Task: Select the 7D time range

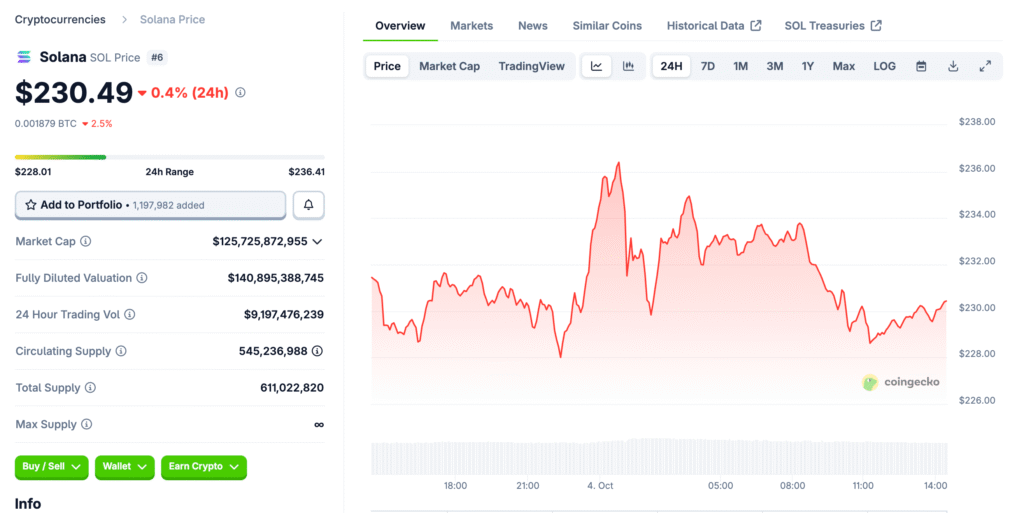Action: tap(707, 66)
